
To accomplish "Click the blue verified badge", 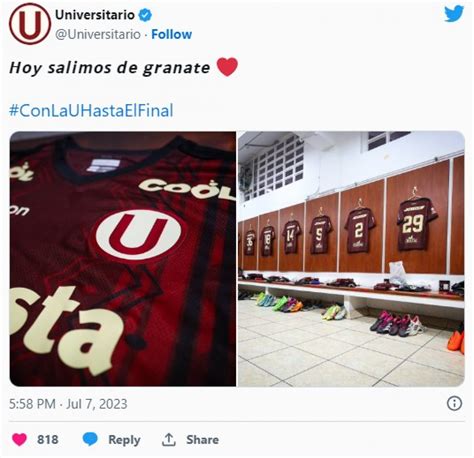I will tap(145, 15).
